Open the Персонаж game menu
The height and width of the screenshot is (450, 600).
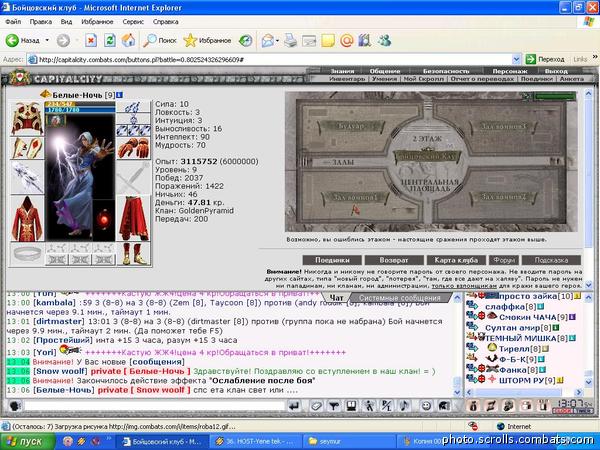(510, 71)
